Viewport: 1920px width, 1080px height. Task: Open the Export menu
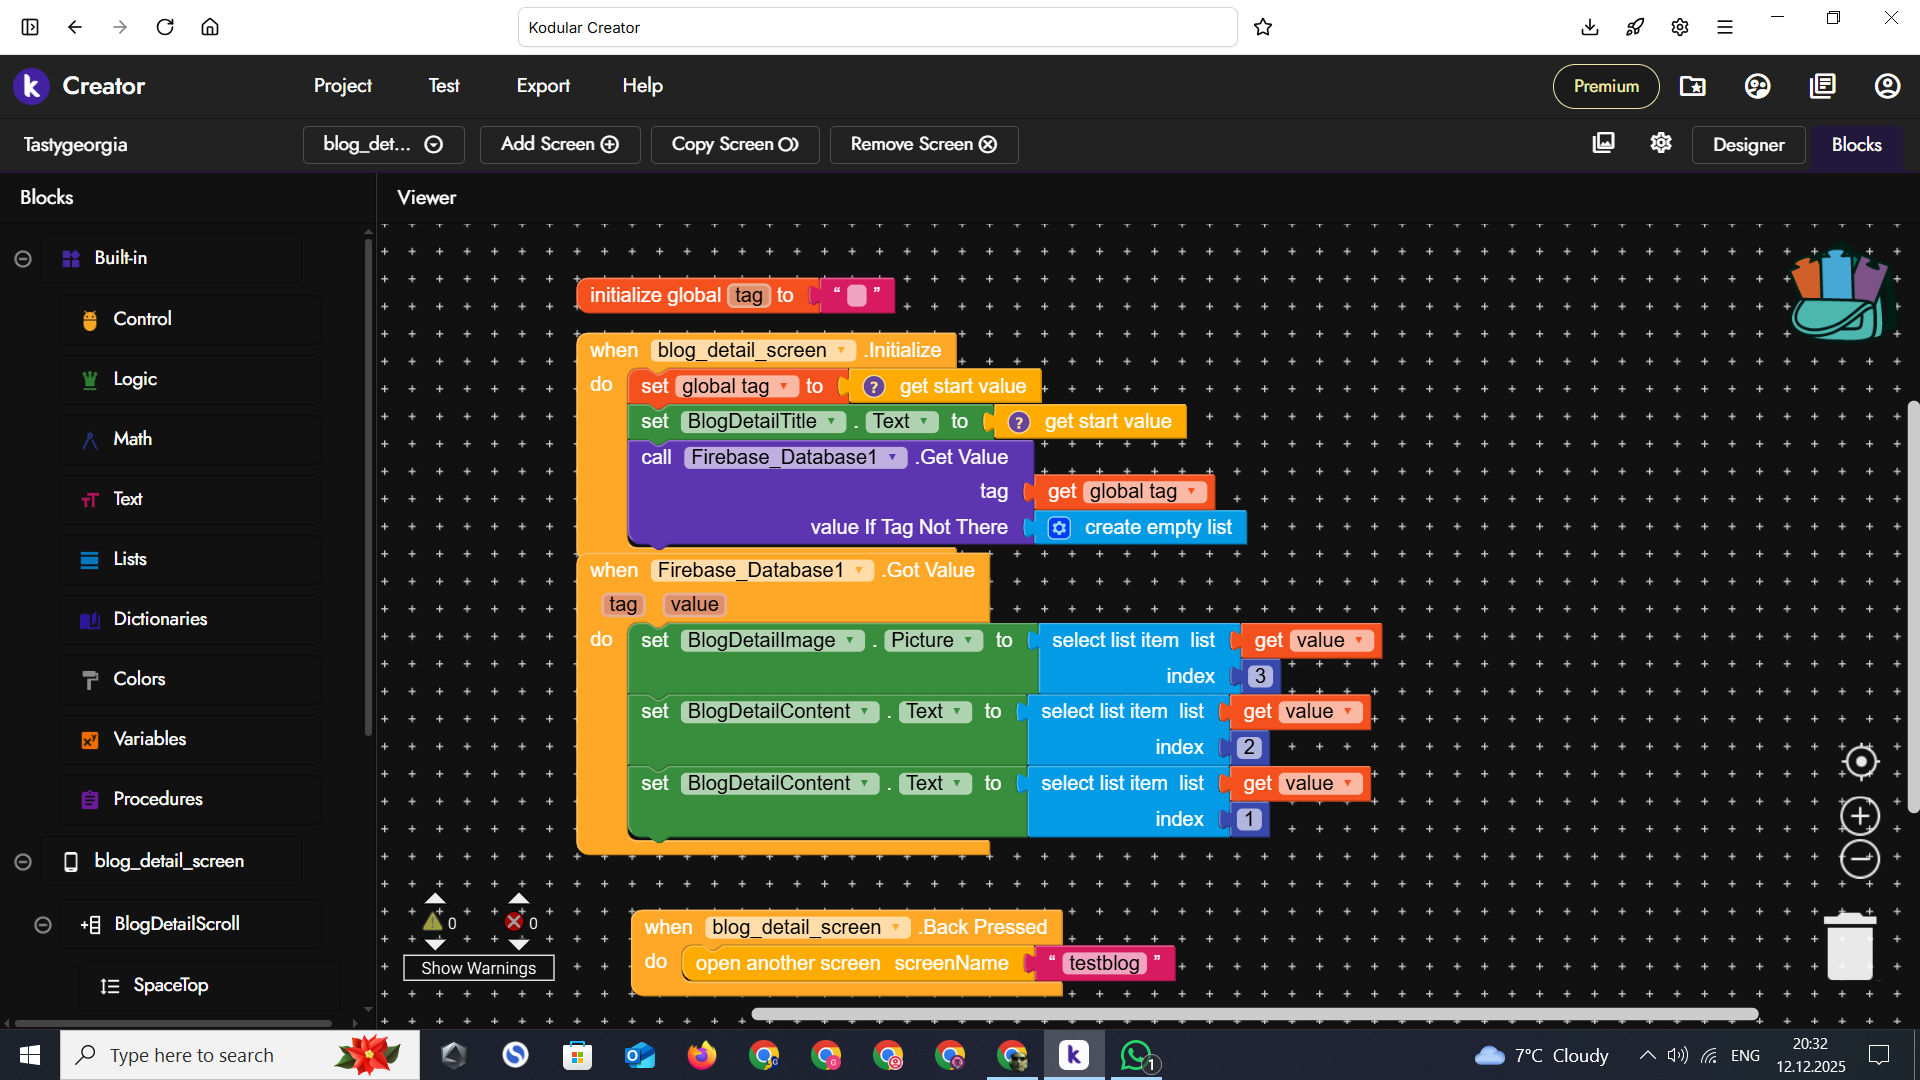coord(543,86)
